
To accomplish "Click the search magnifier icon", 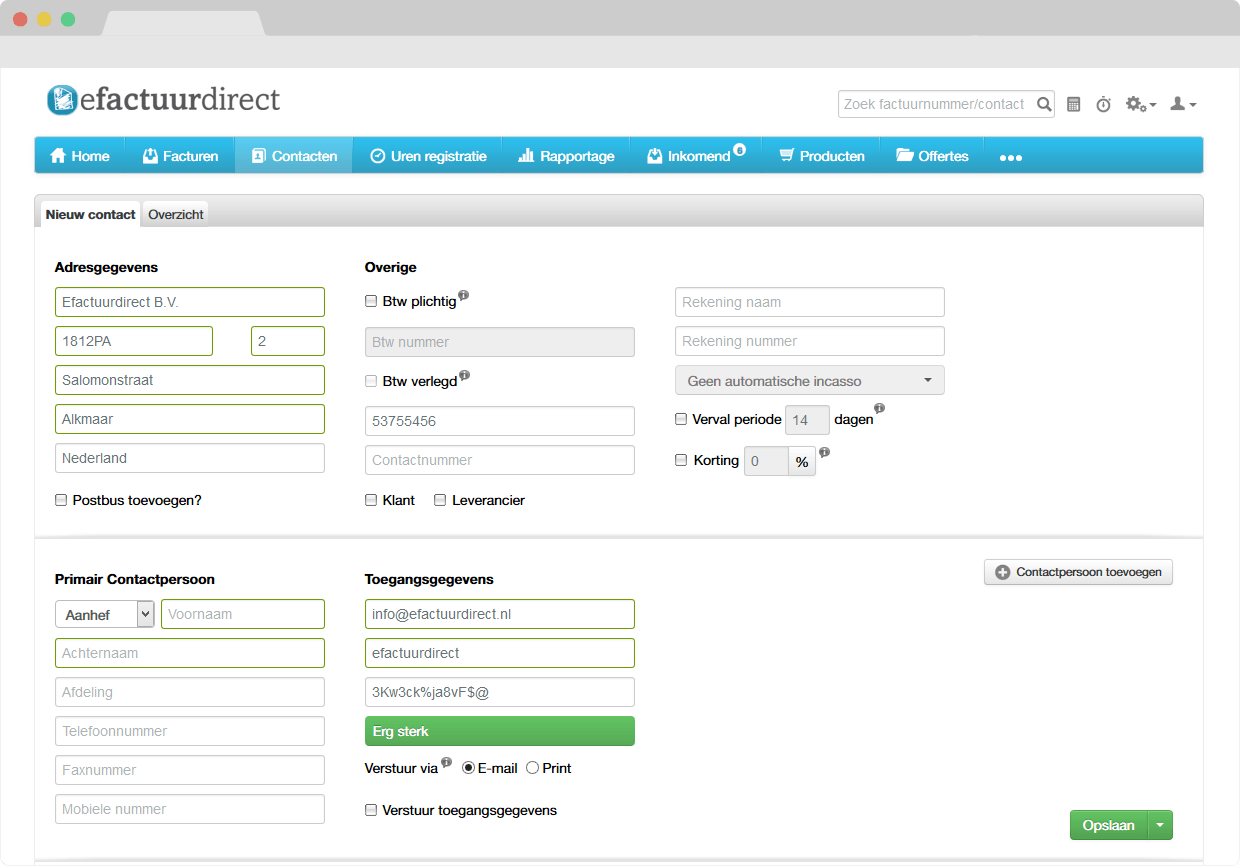I will click(x=1044, y=104).
